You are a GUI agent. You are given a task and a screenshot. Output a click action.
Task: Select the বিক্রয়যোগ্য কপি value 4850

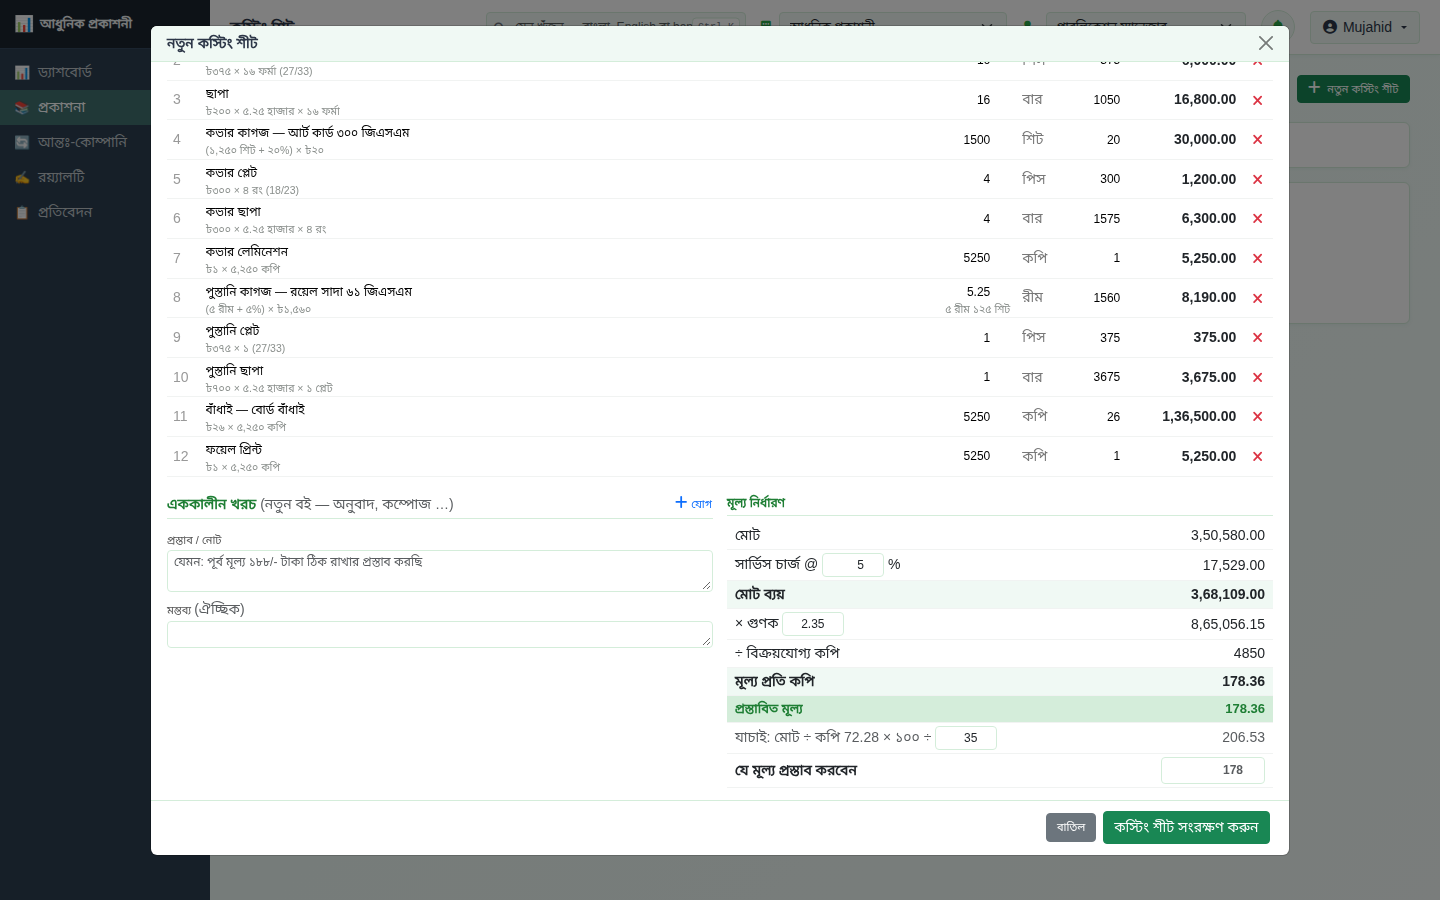[1249, 653]
